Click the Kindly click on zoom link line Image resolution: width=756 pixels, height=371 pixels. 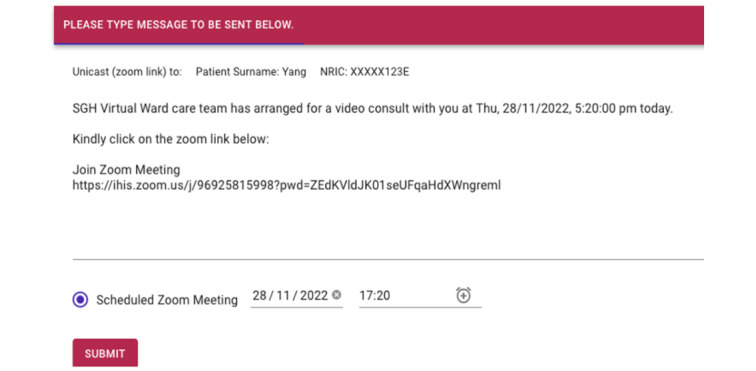171,139
